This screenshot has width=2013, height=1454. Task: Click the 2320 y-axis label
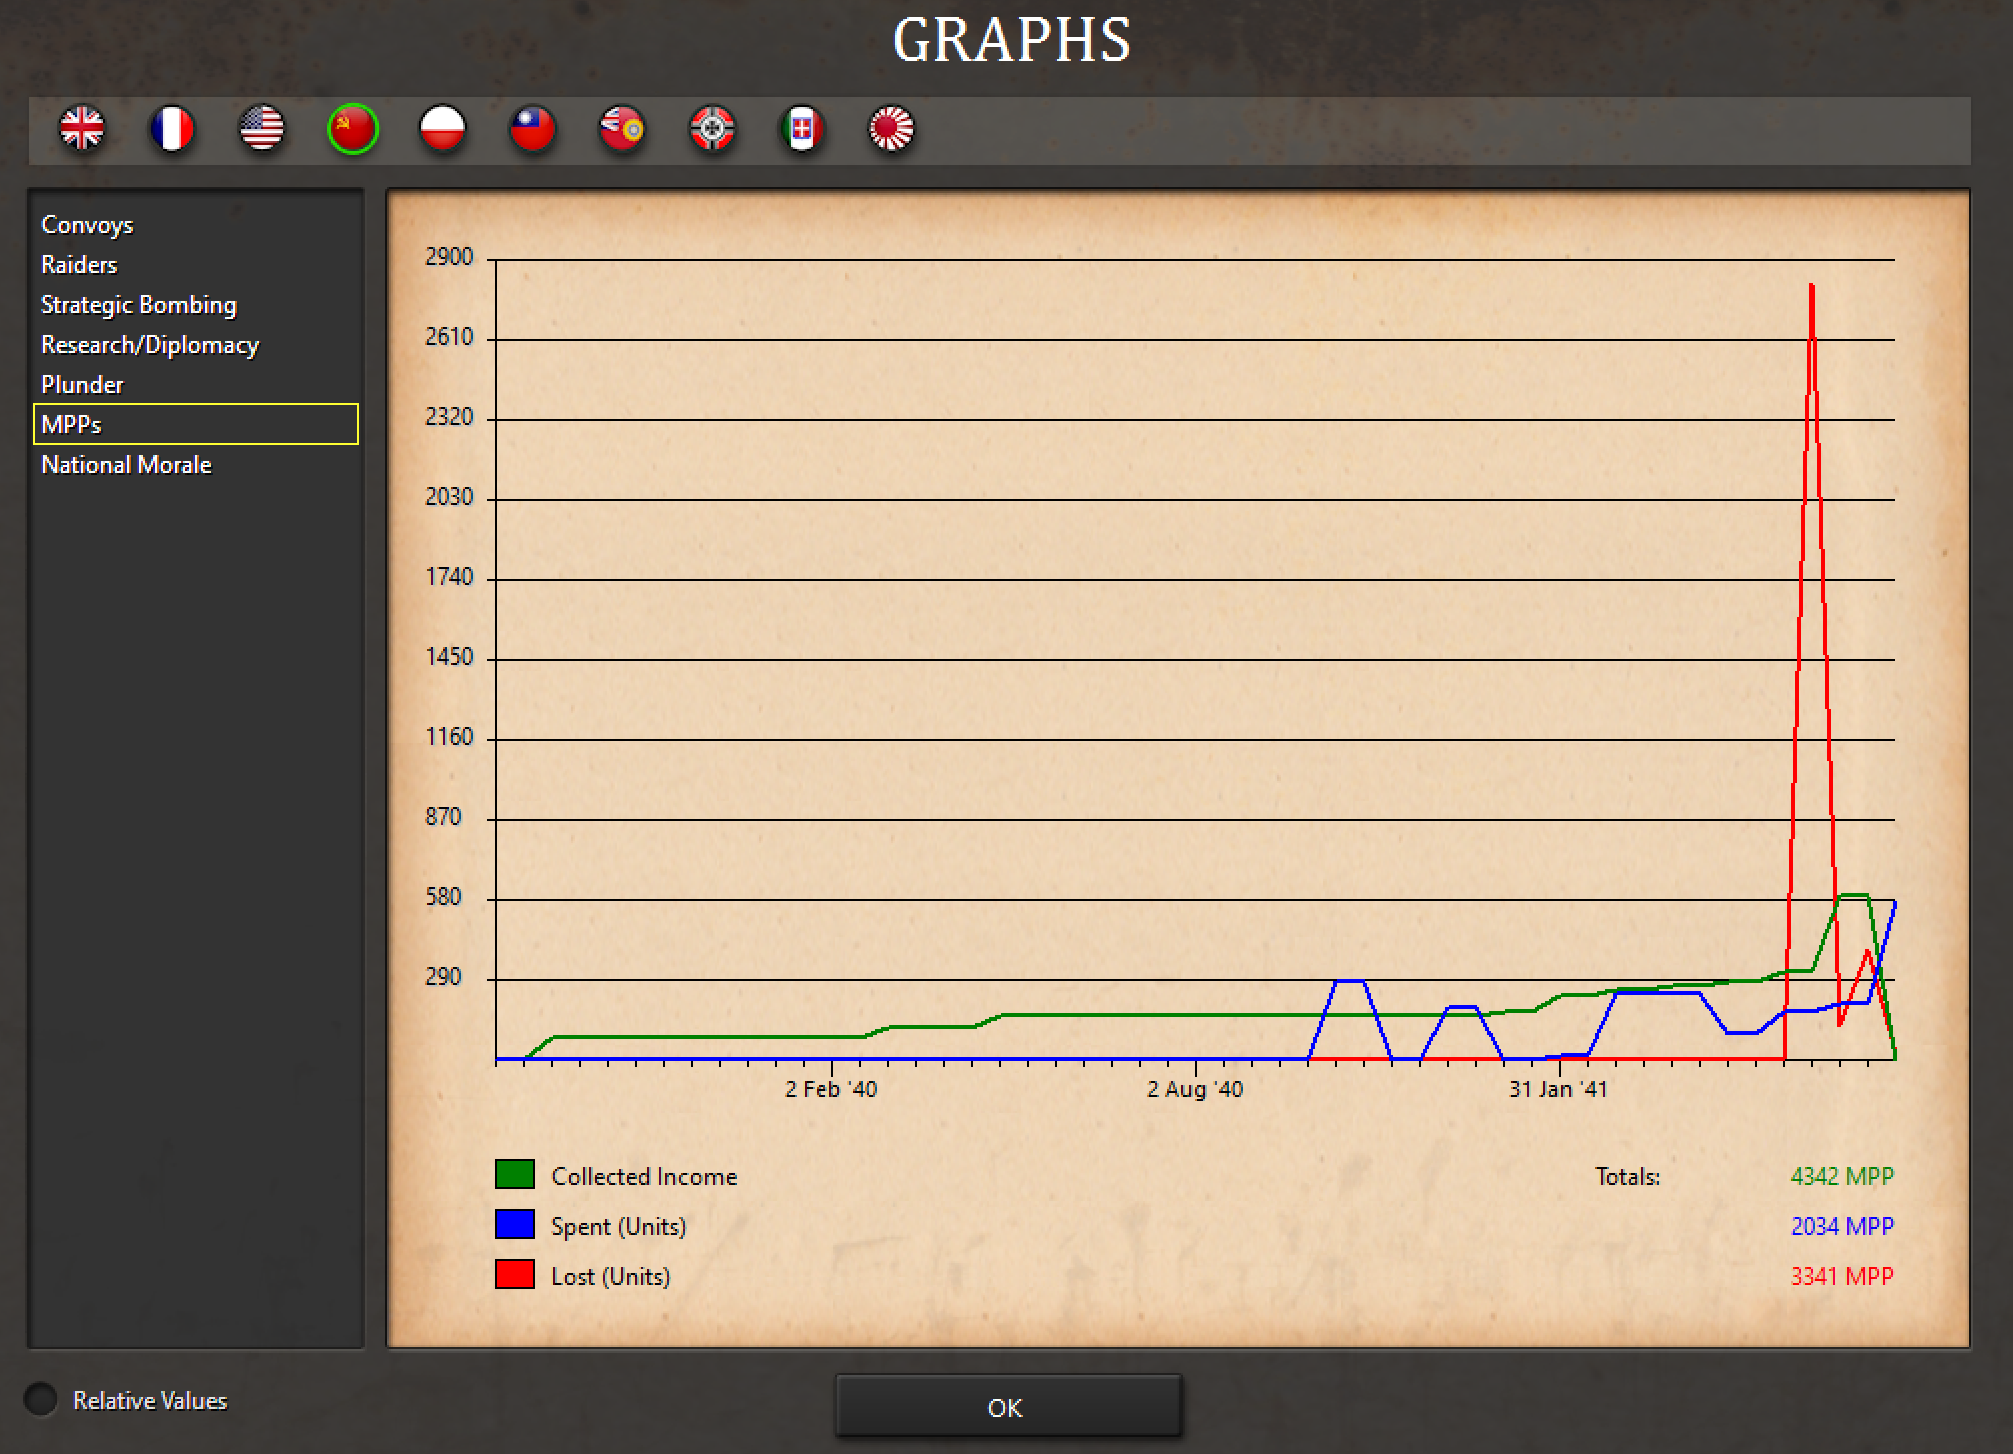click(x=449, y=417)
